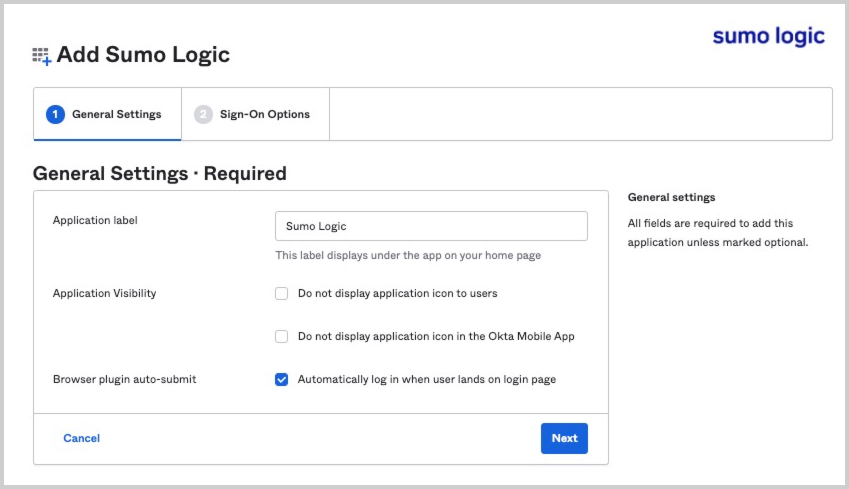The image size is (849, 489).
Task: Click the step 2 circle badge
Action: [203, 114]
